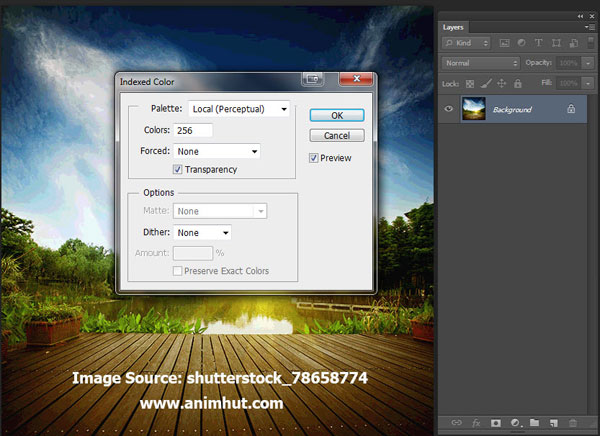
Task: Click the link layers icon
Action: pyautogui.click(x=456, y=423)
